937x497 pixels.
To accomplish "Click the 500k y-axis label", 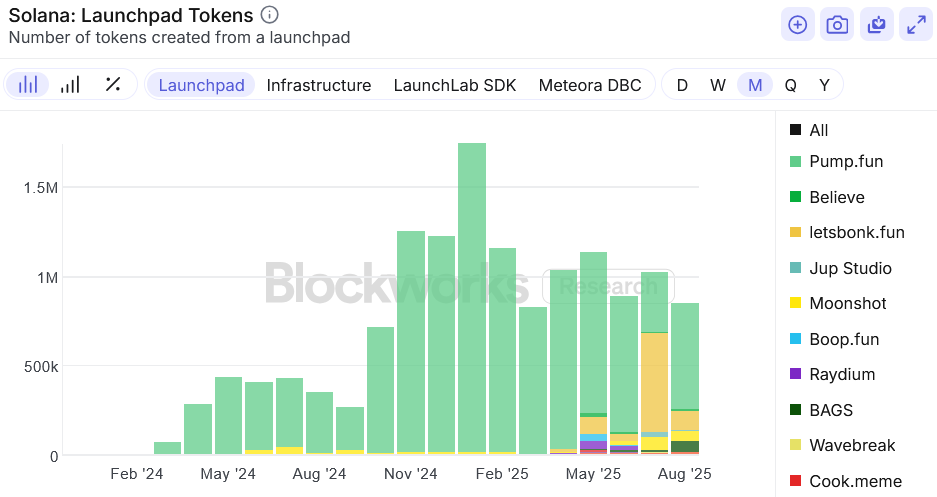I will pyautogui.click(x=41, y=367).
